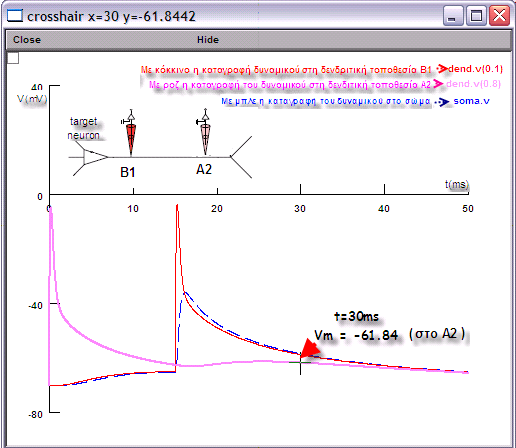The width and height of the screenshot is (516, 448).
Task: Click the crosshair marker at t=30
Action: (x=300, y=362)
